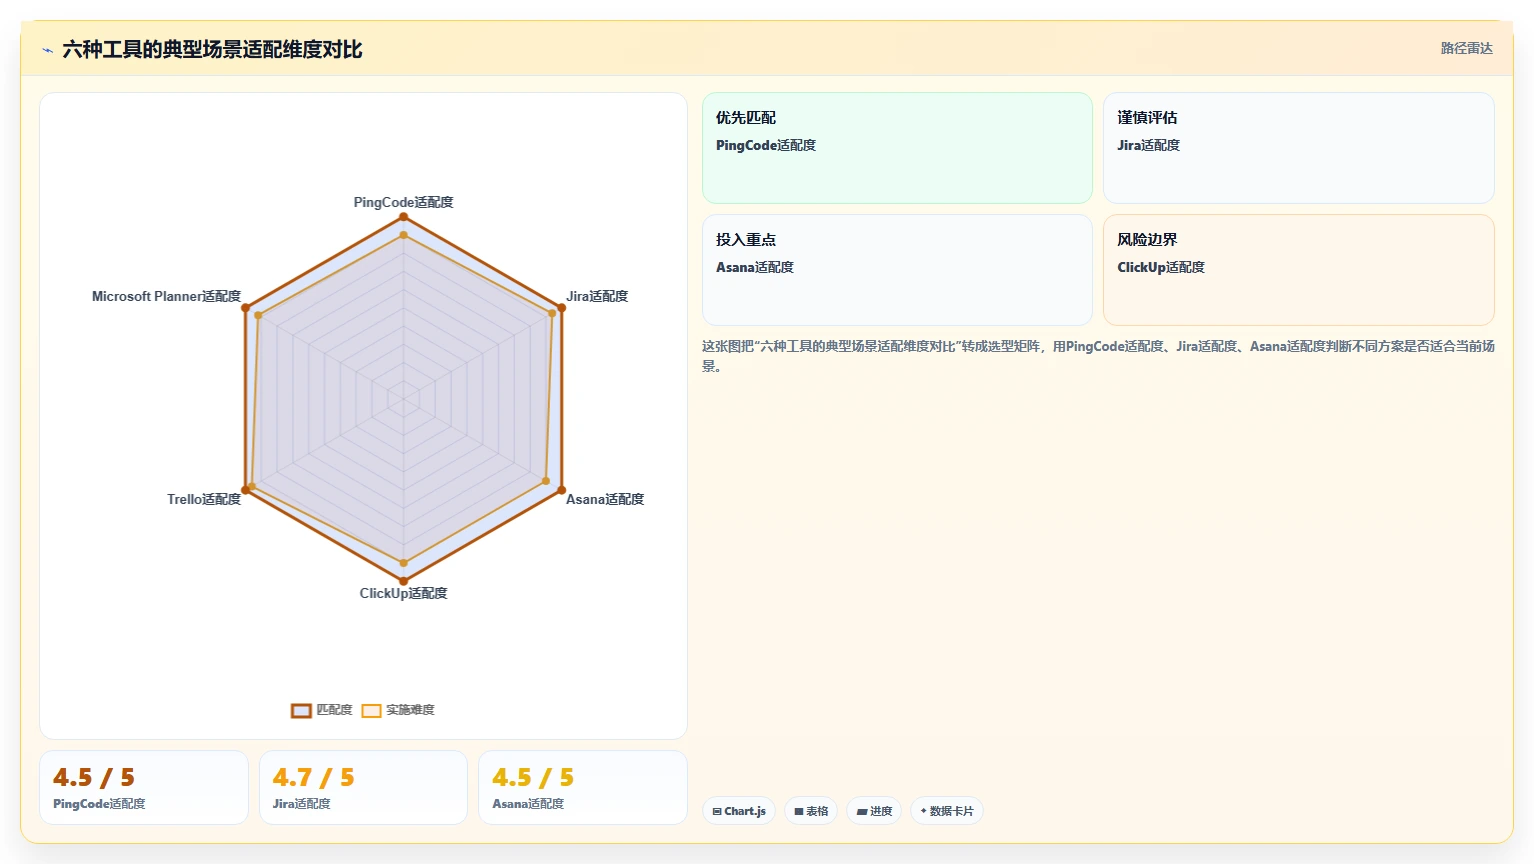Click the Asana适配度 radar axis label
The height and width of the screenshot is (864, 1534).
click(x=605, y=499)
